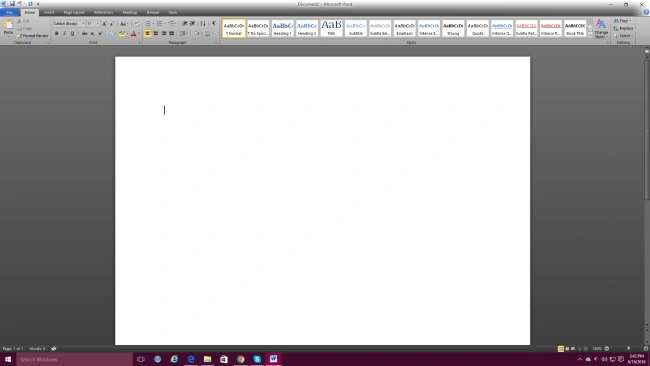
Task: Undo last action in Quick Access Toolbar
Action: coord(19,4)
